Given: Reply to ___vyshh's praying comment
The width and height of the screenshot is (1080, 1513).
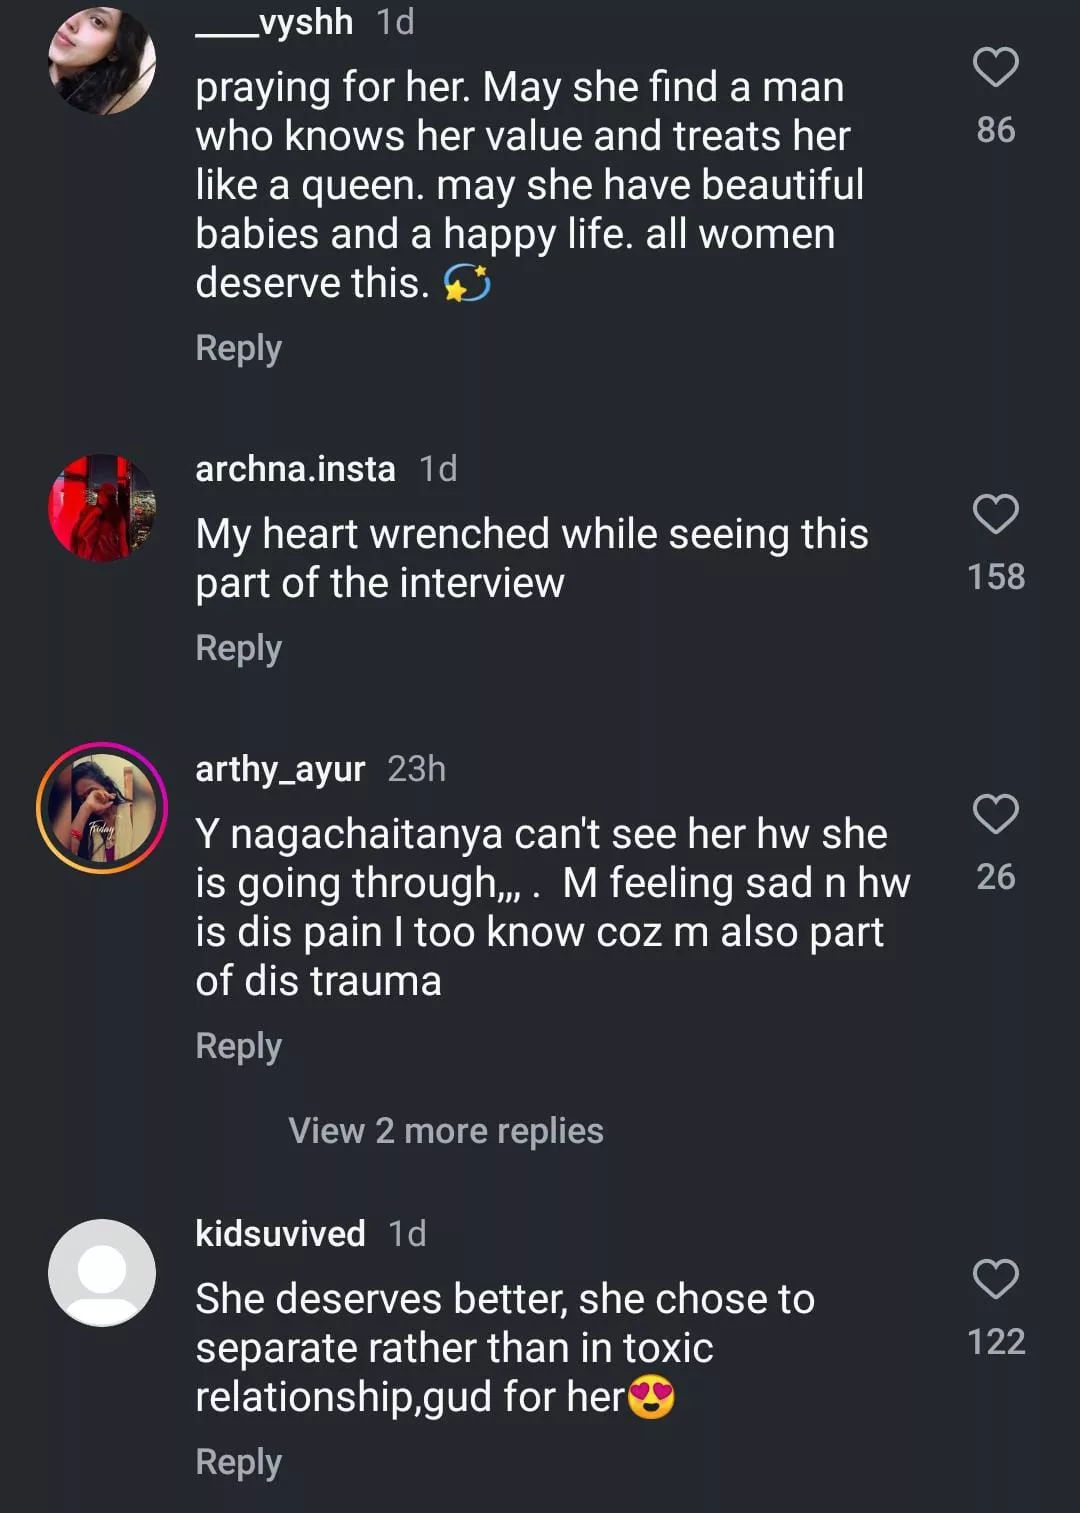Looking at the screenshot, I should tap(239, 348).
